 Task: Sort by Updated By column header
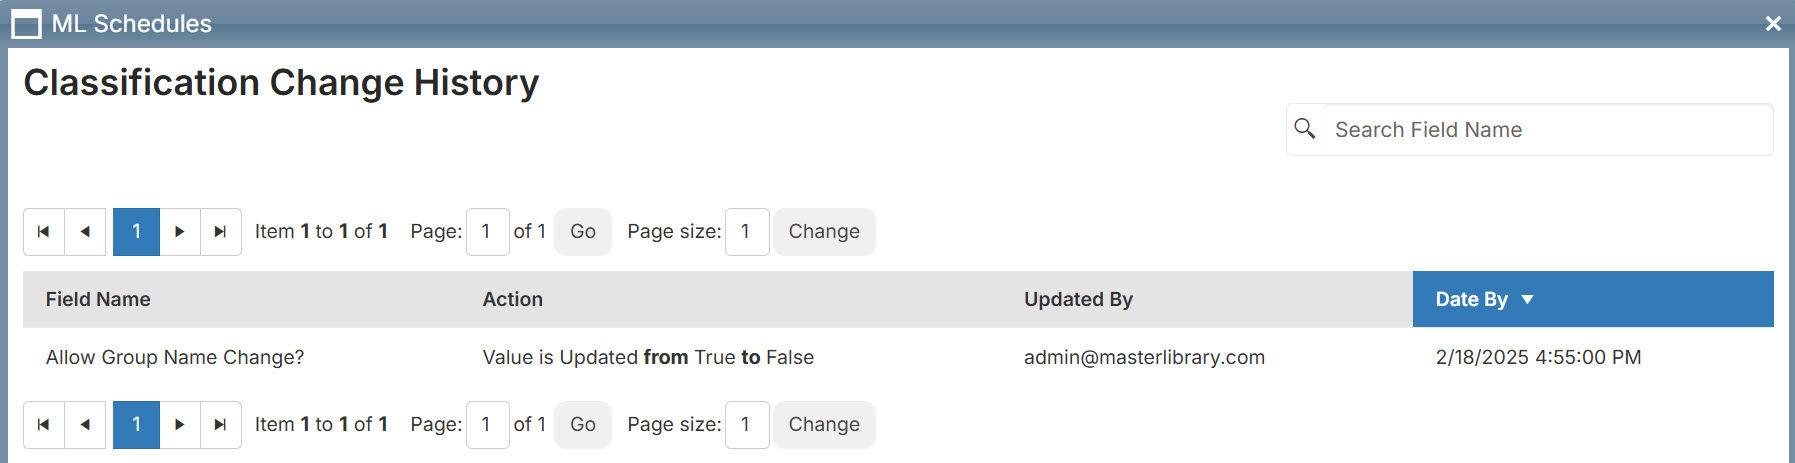[1078, 299]
